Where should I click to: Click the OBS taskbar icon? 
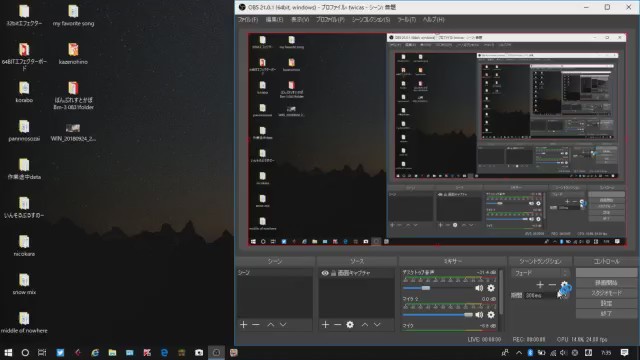pos(216,353)
